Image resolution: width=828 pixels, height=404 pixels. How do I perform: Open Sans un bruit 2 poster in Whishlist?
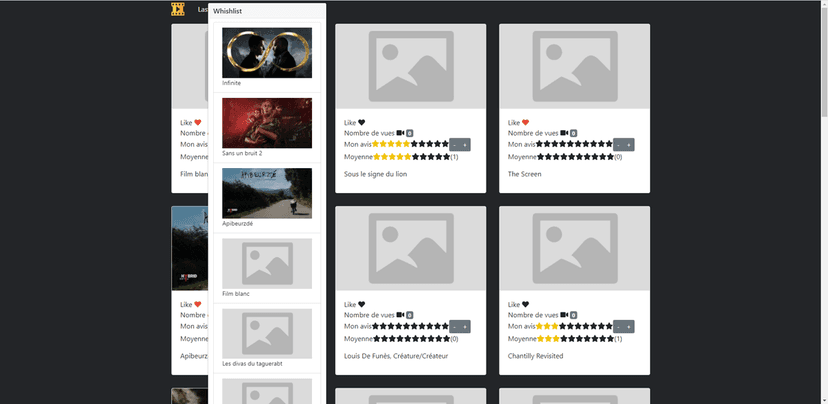[x=267, y=123]
